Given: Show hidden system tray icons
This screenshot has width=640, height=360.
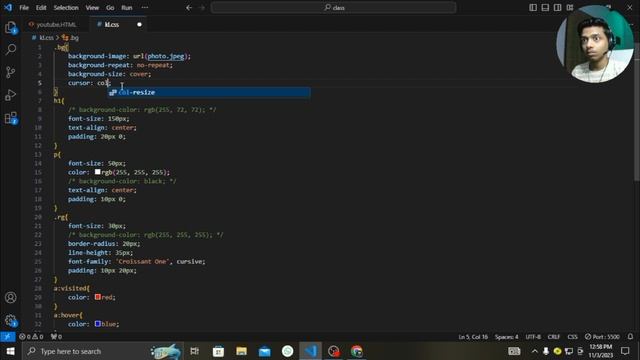Looking at the screenshot, I should coord(535,351).
